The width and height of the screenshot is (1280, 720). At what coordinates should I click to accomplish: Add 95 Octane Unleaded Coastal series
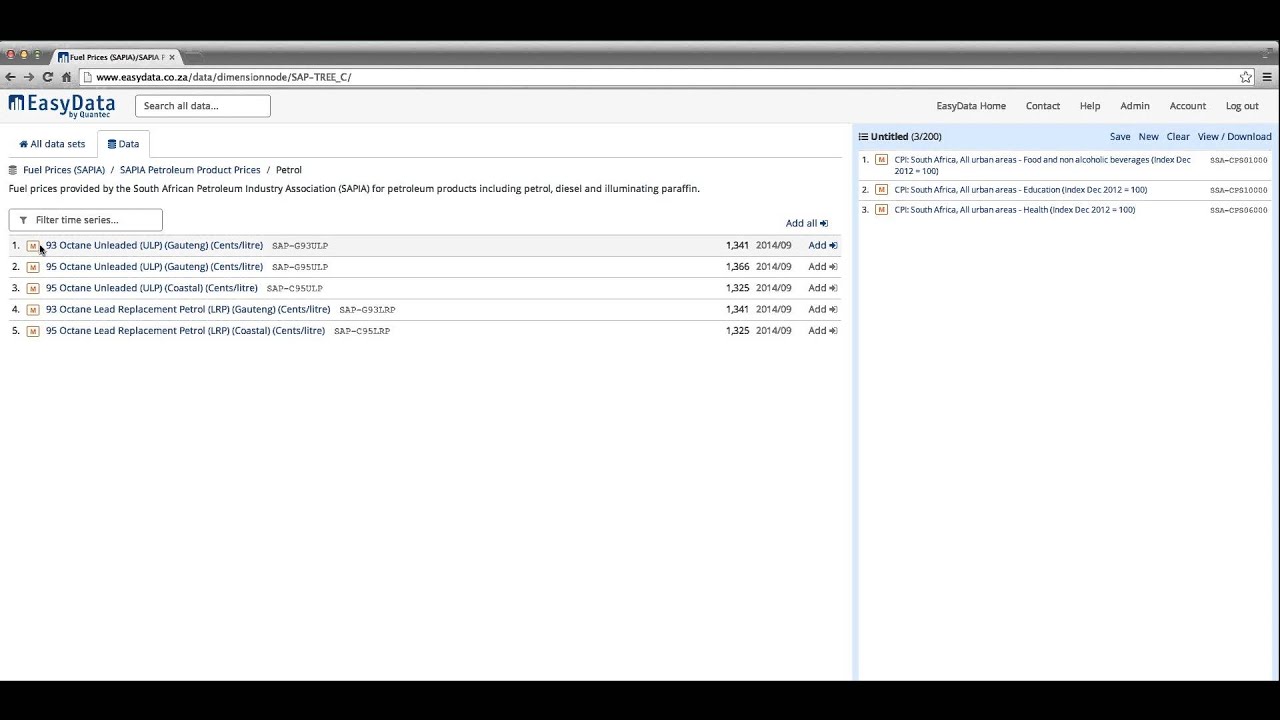823,288
